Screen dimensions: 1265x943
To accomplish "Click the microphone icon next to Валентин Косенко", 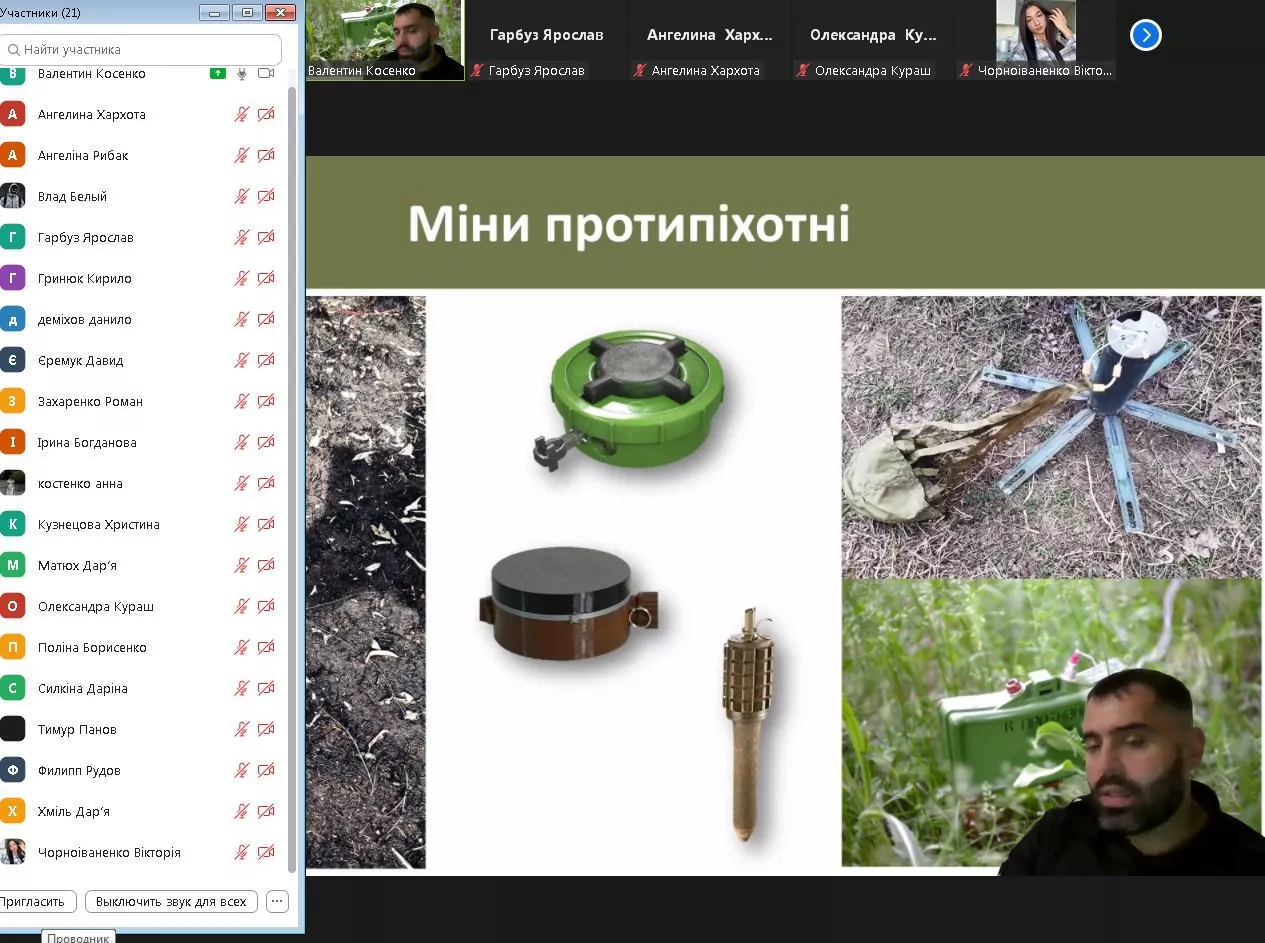I will click(x=242, y=74).
